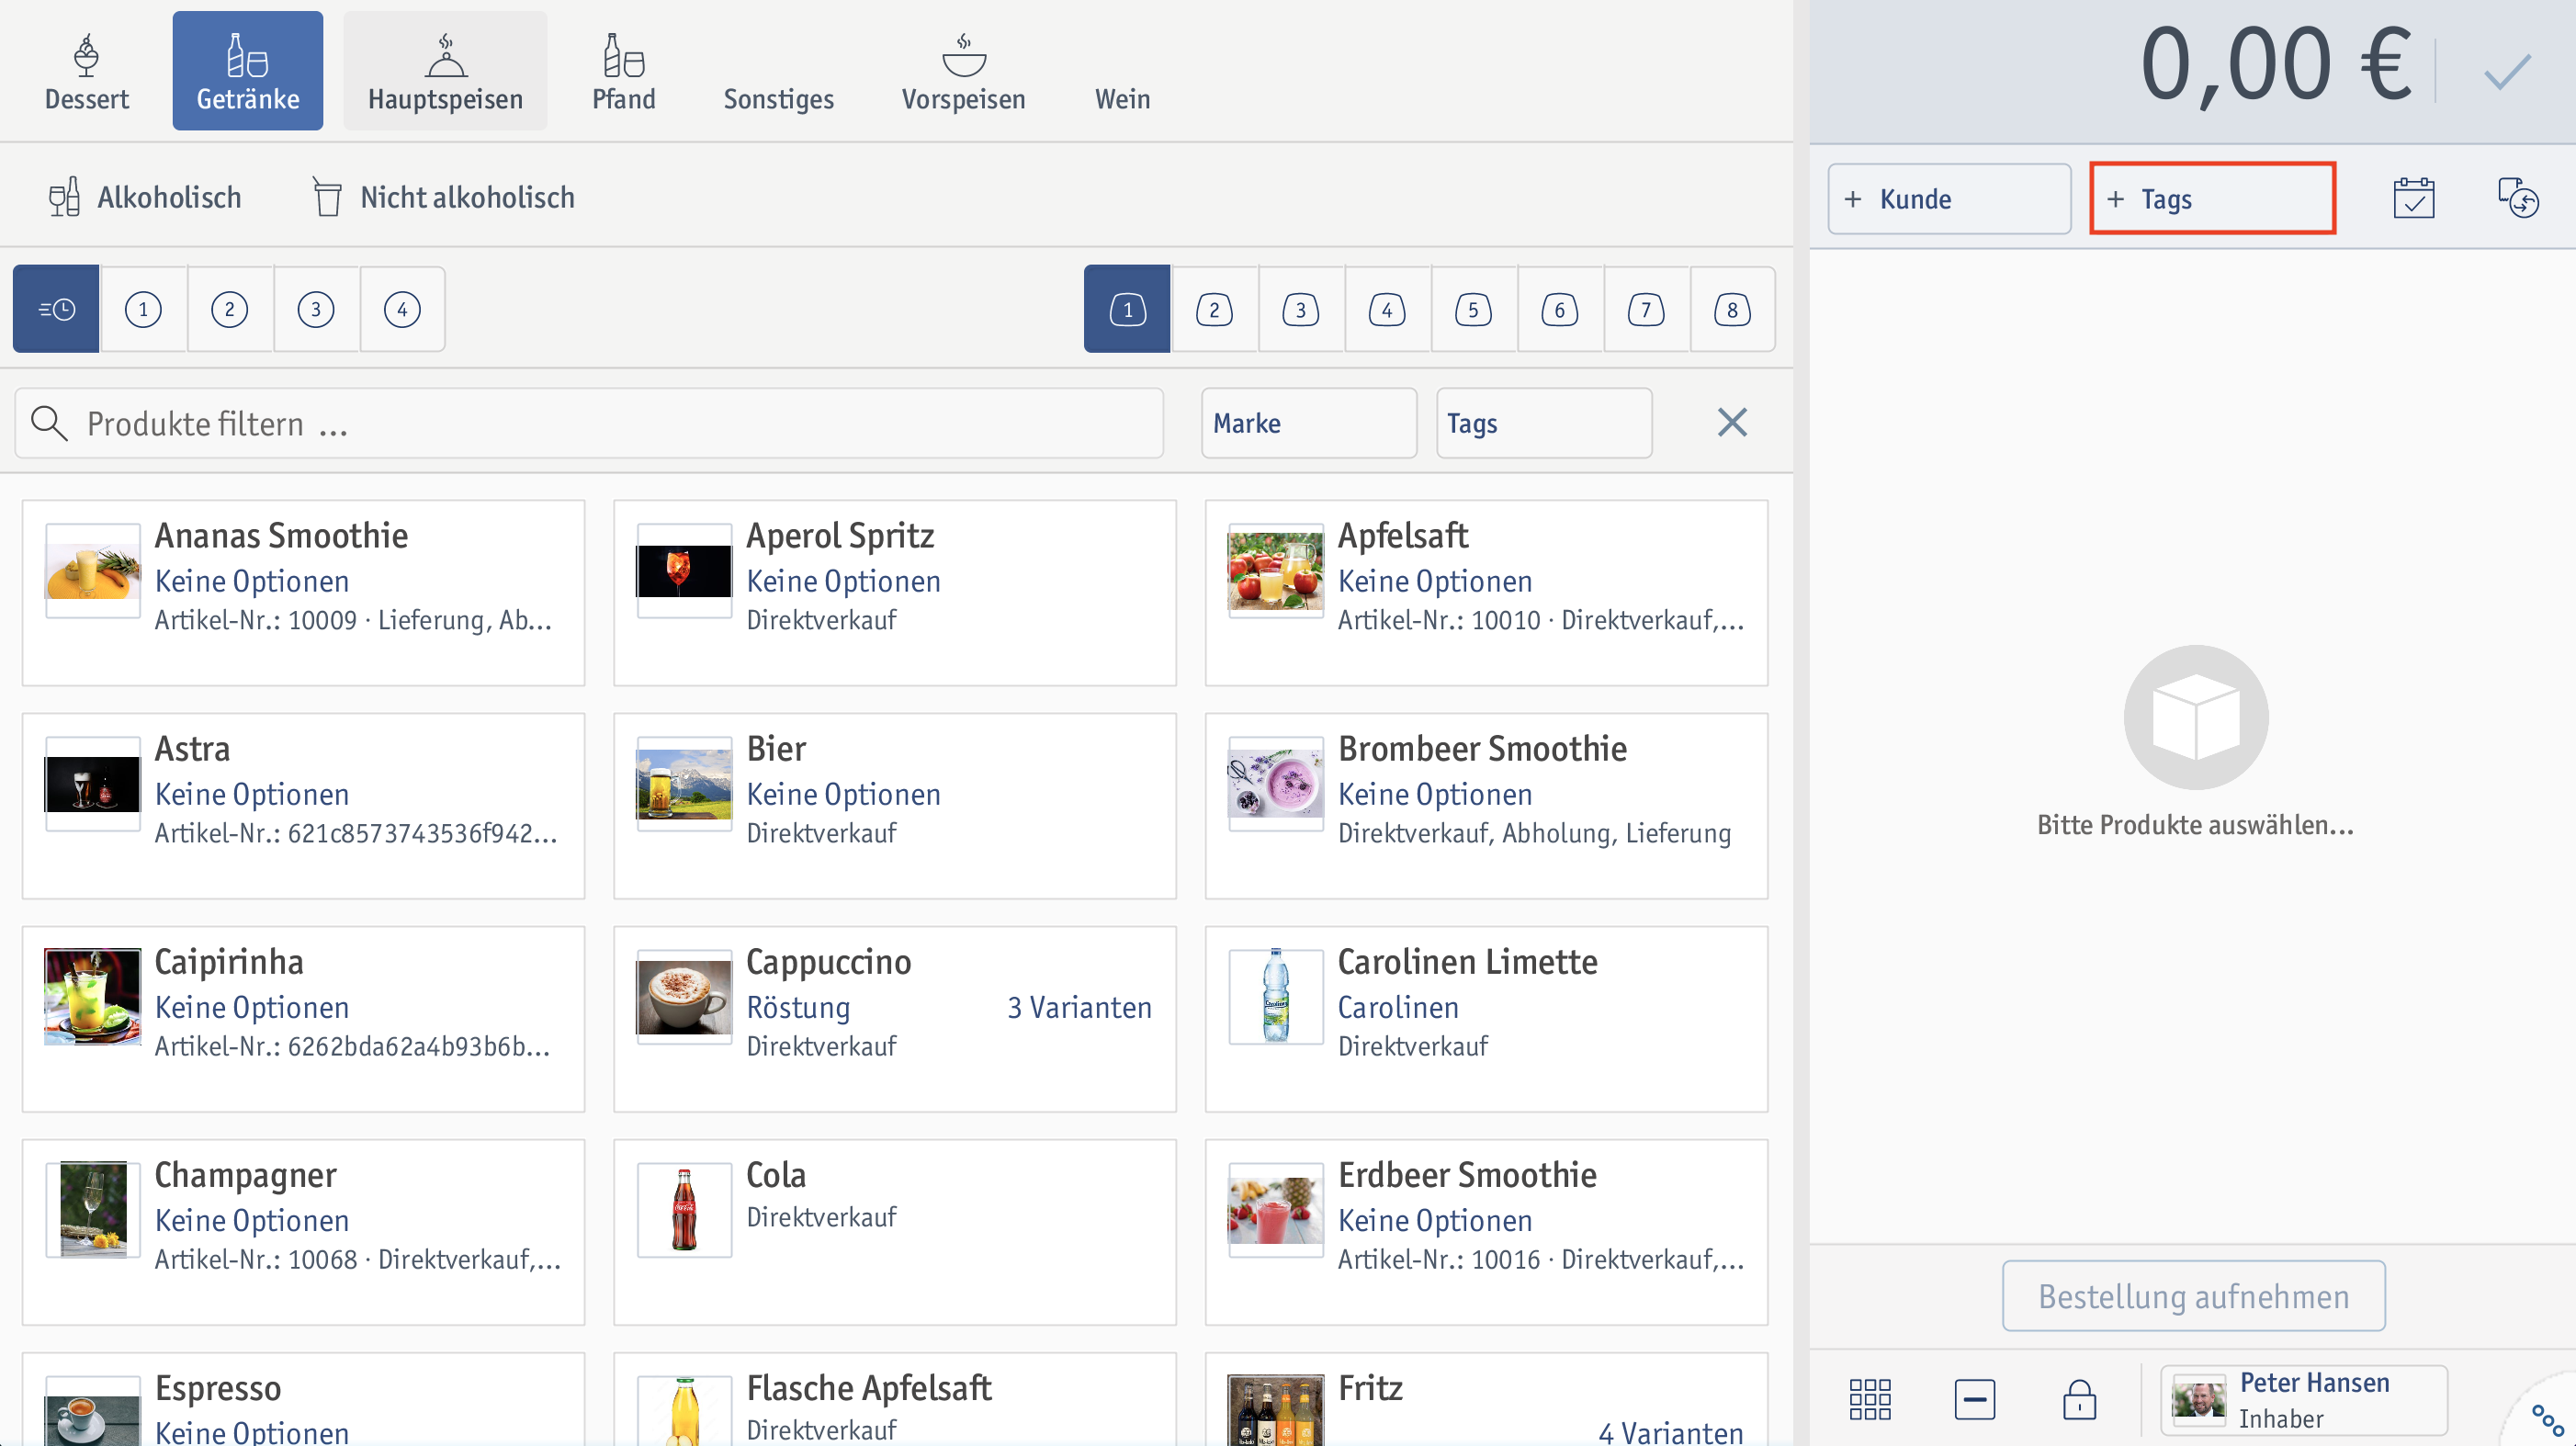Add Flasche Apfelsaft to order

click(x=894, y=1400)
